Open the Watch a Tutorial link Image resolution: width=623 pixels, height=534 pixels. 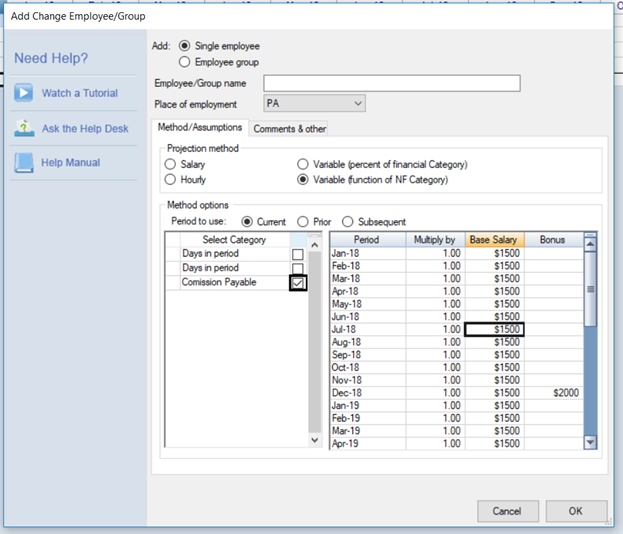point(80,93)
